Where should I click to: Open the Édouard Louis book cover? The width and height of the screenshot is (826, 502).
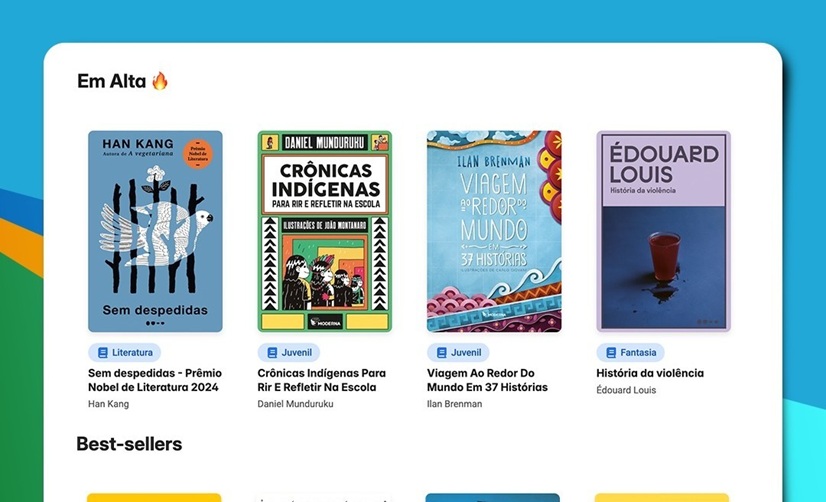[663, 231]
